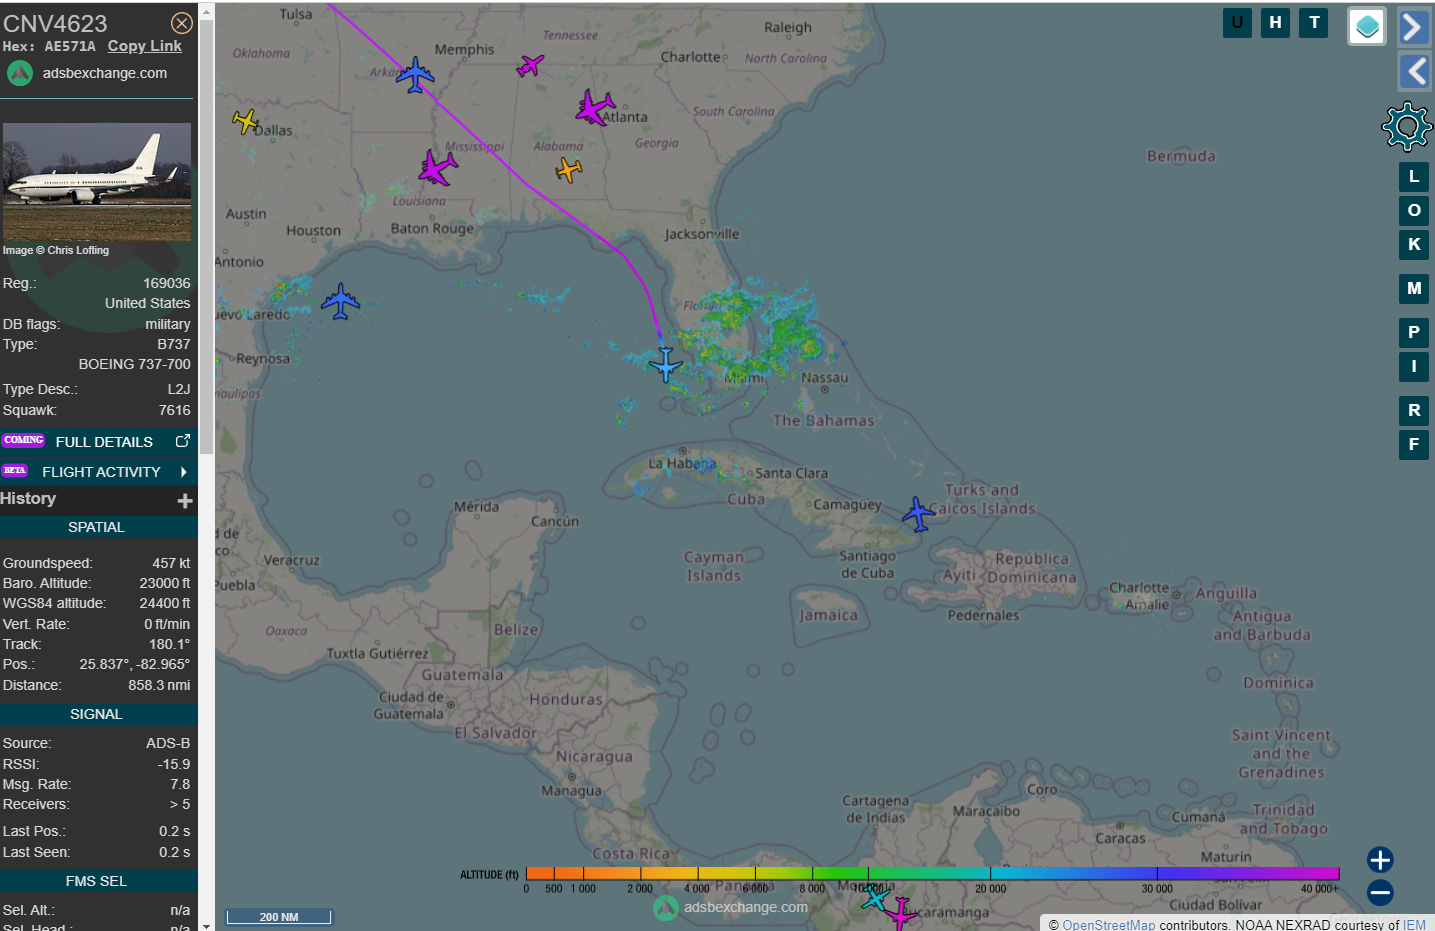Screen dimensions: 1435x931
Task: Toggle the O map option button
Action: [x=1414, y=211]
